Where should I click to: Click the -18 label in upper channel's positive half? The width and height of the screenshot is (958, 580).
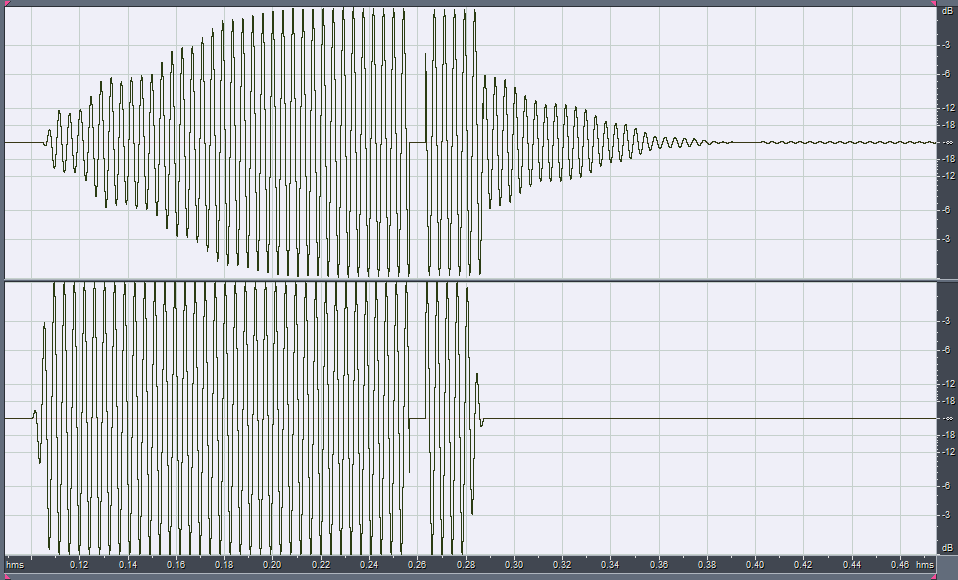[x=948, y=125]
